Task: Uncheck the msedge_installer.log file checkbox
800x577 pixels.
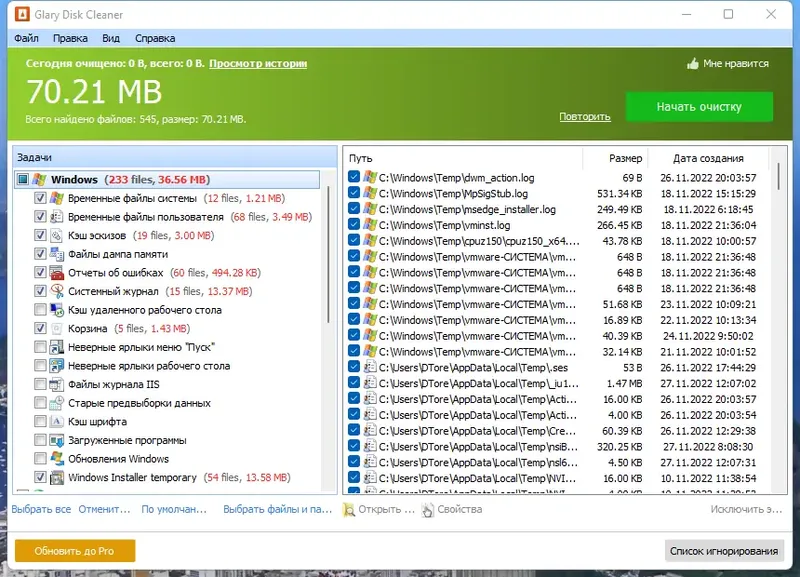Action: pos(354,209)
